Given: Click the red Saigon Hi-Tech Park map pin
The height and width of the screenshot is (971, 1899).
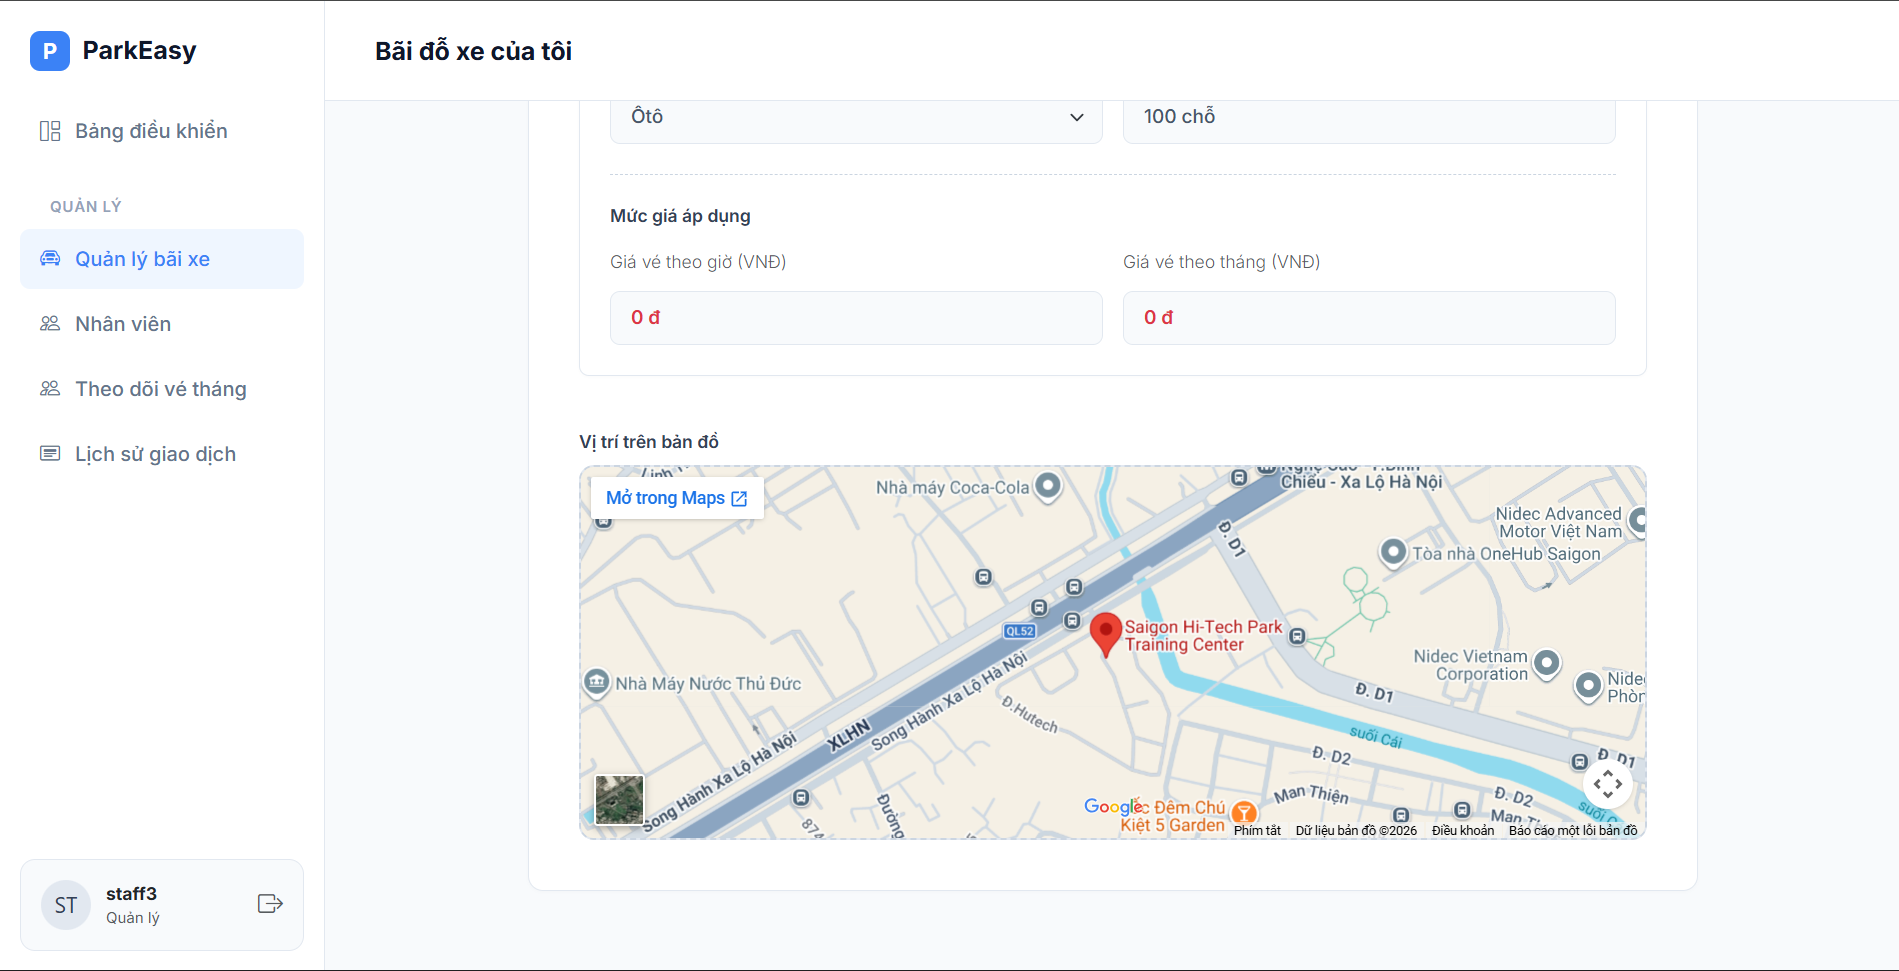Looking at the screenshot, I should point(1105,633).
